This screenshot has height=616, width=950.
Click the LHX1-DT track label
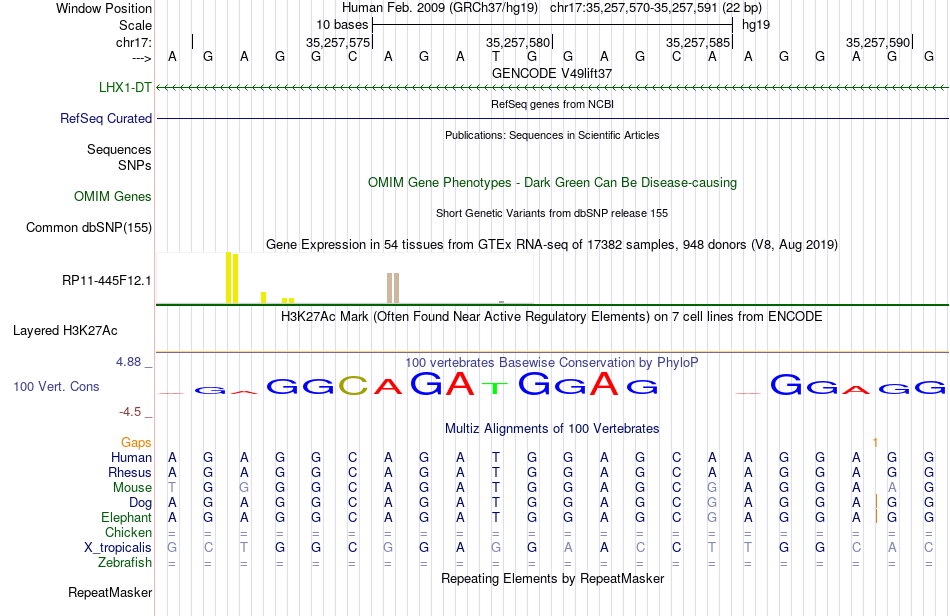click(125, 87)
